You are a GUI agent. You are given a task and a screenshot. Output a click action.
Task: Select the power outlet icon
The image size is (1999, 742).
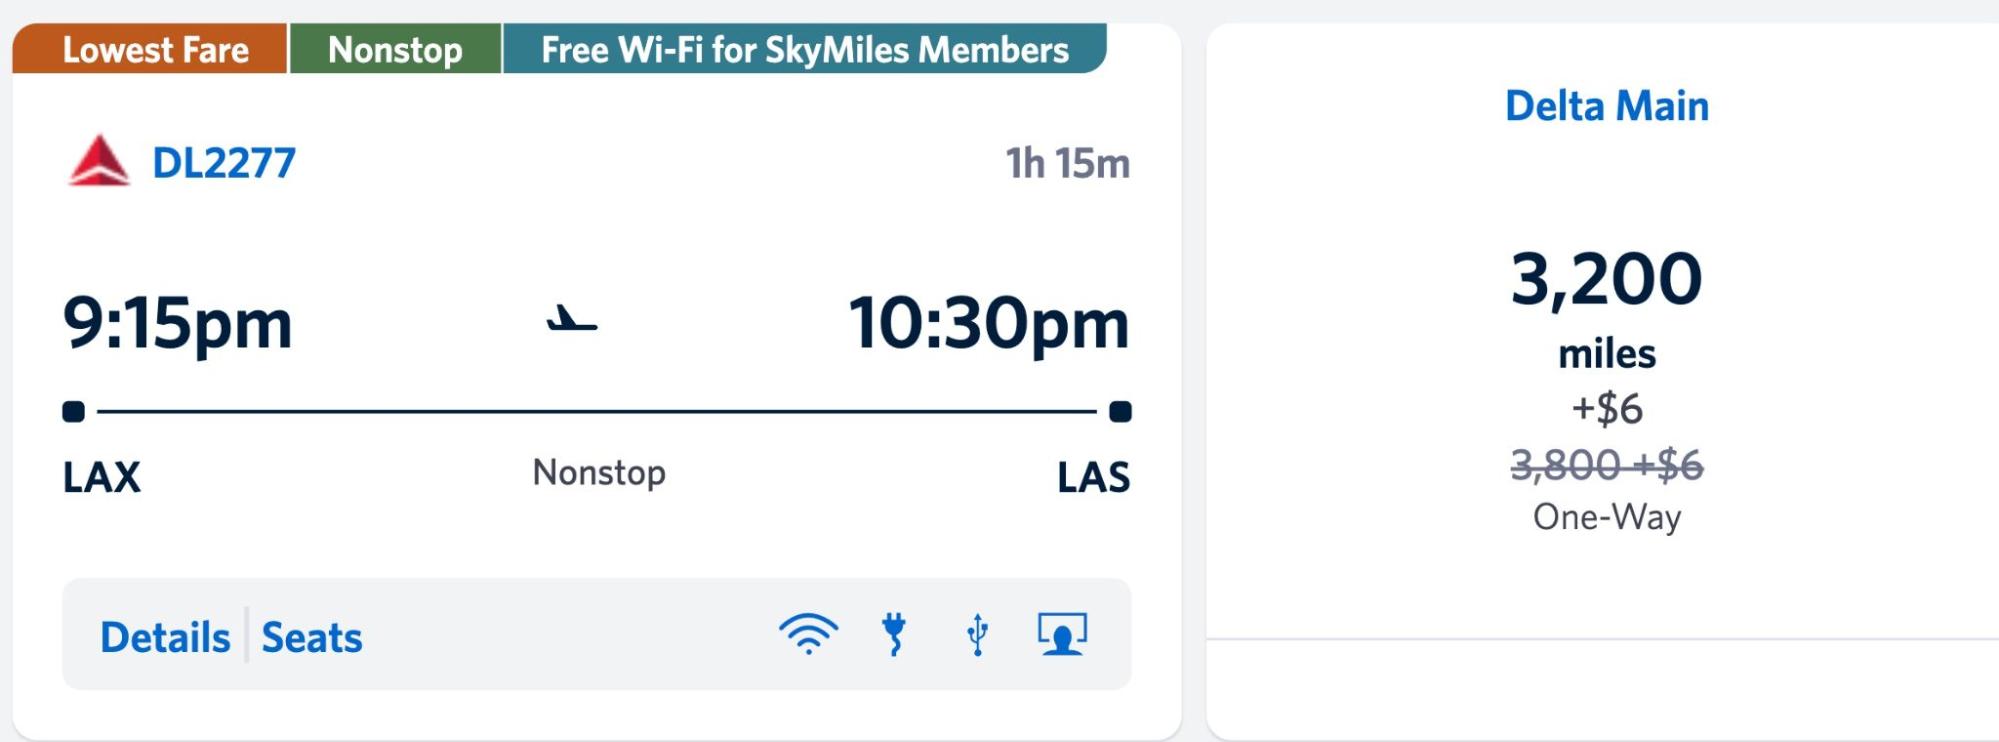893,635
